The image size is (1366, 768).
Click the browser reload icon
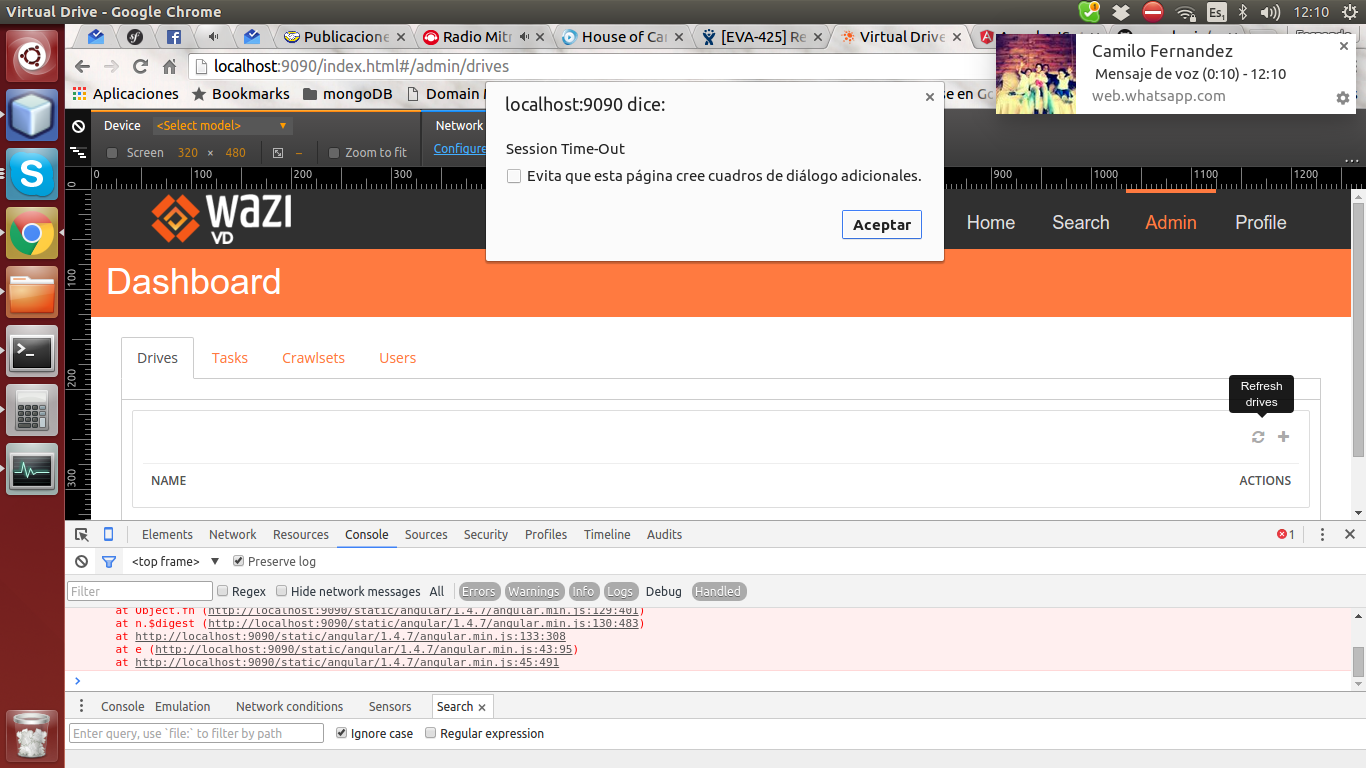click(x=140, y=67)
